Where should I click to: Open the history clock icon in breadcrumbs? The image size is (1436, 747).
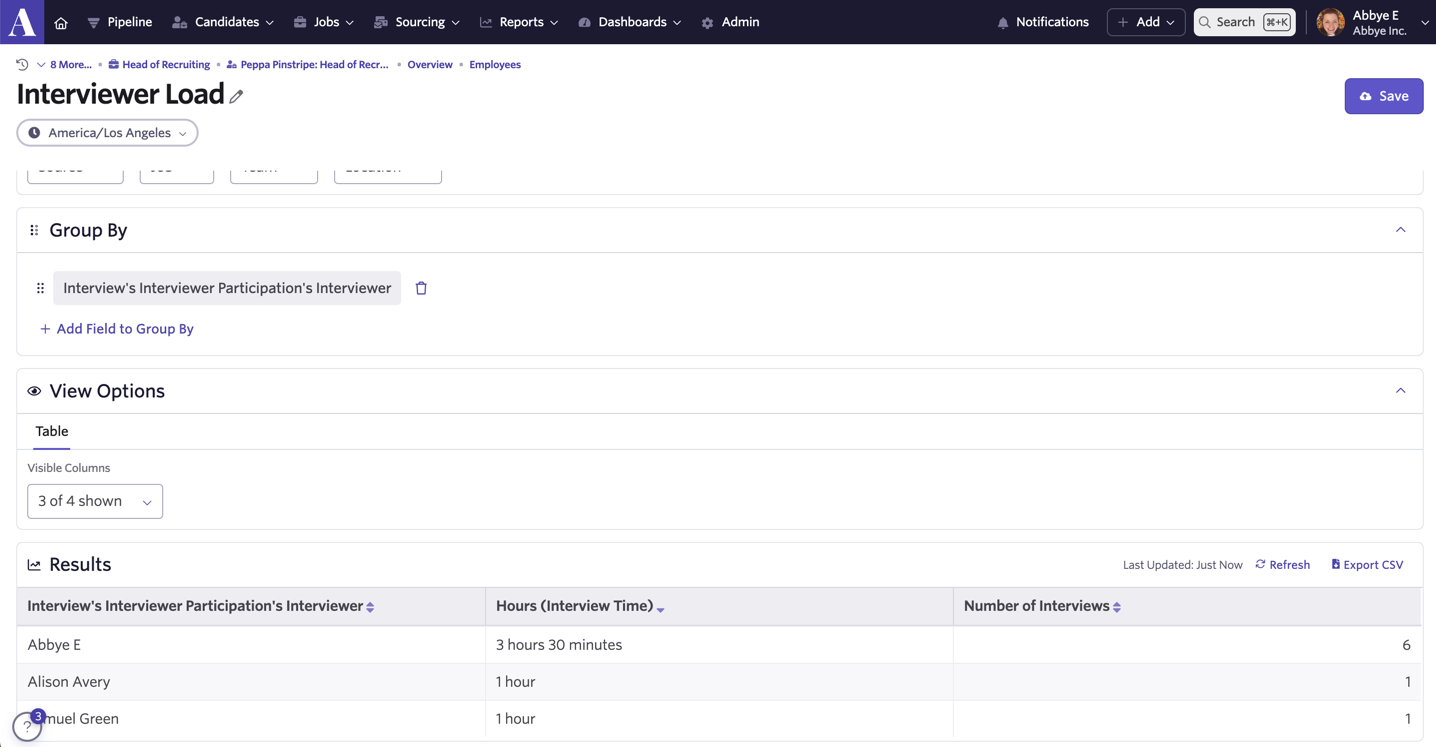[x=22, y=64]
